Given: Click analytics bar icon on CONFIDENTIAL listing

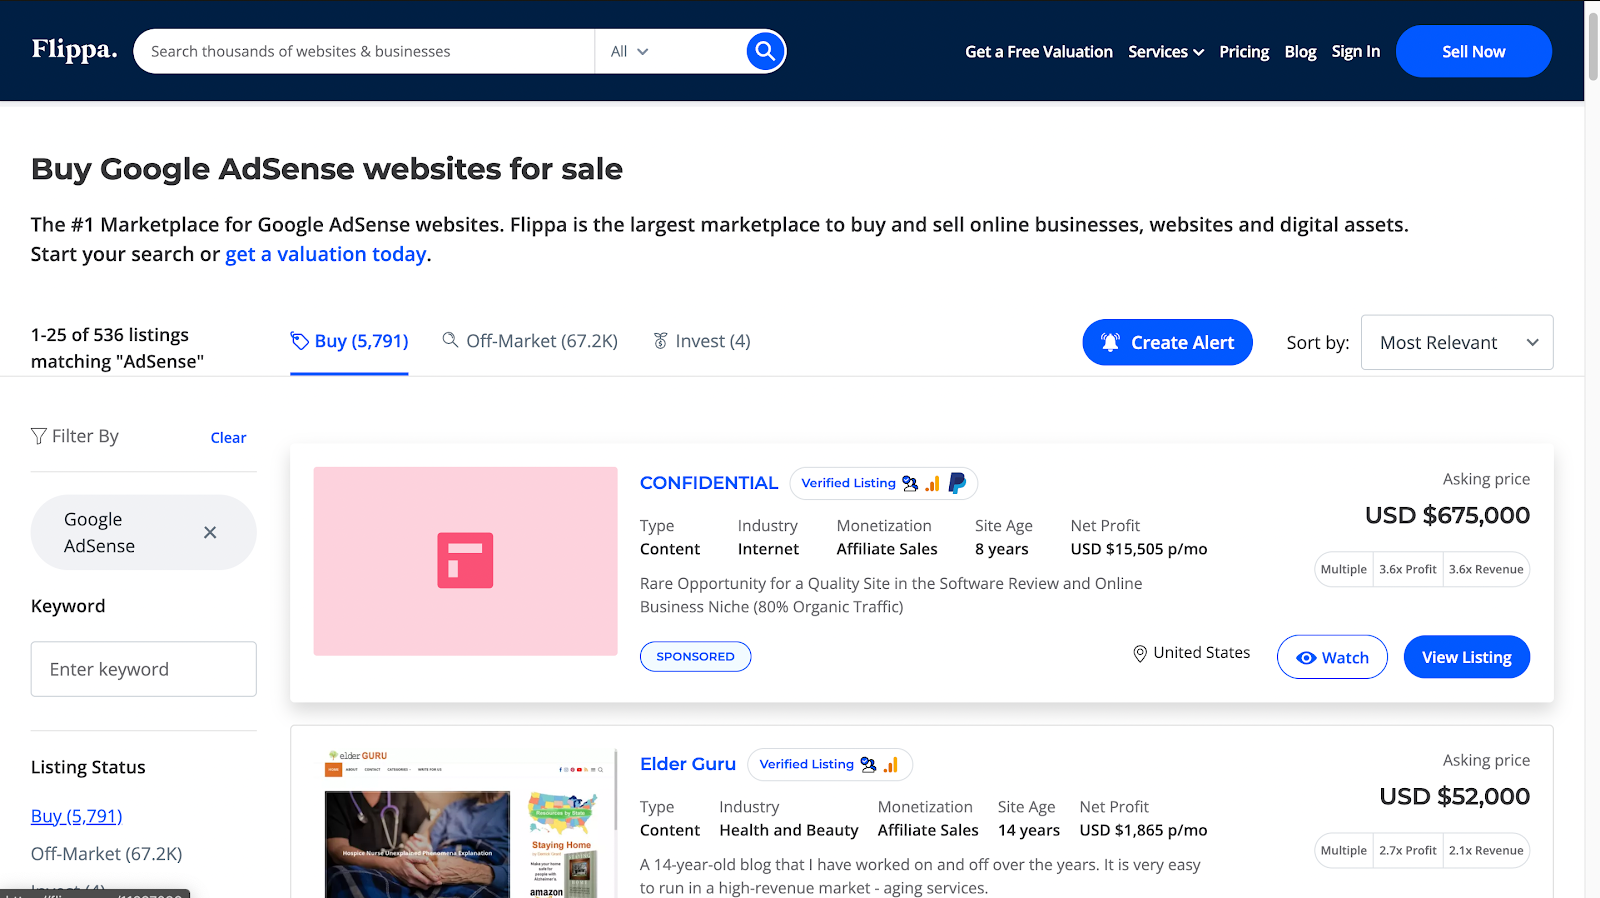Looking at the screenshot, I should (x=932, y=483).
